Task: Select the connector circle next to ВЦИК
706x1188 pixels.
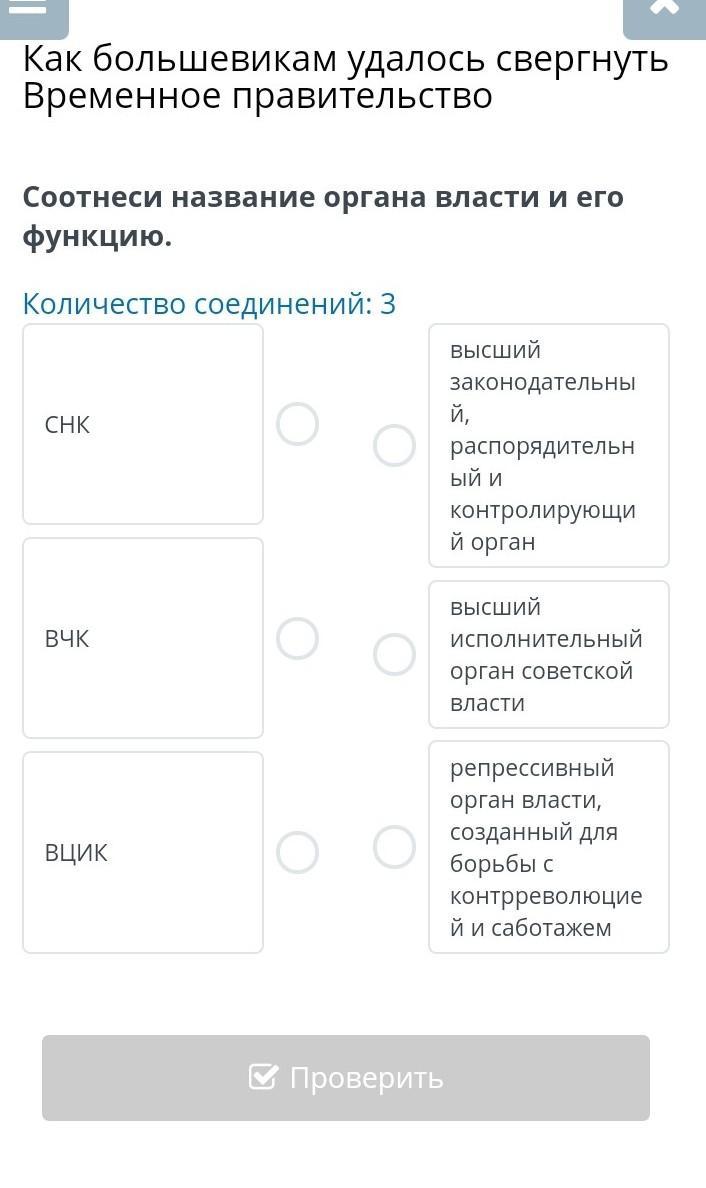Action: (297, 852)
